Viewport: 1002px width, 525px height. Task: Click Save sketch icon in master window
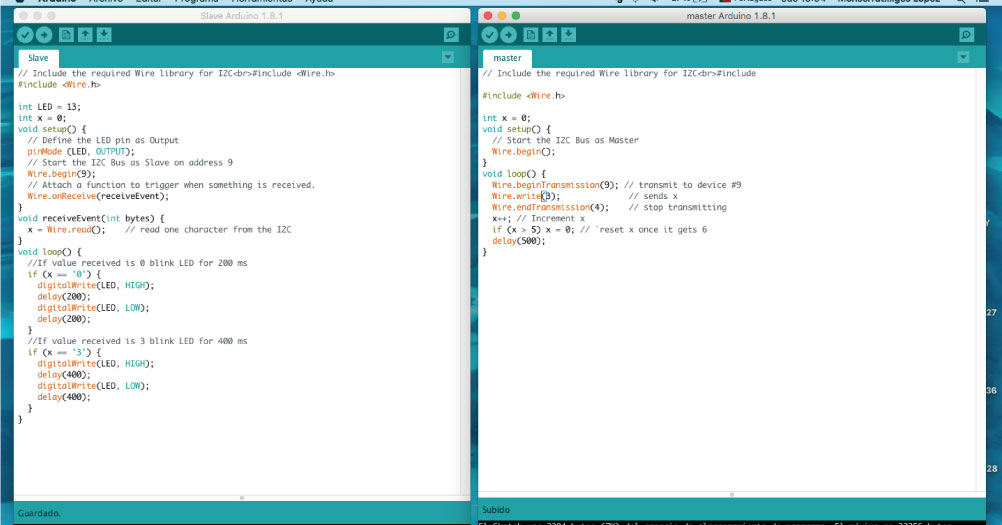pyautogui.click(x=569, y=35)
